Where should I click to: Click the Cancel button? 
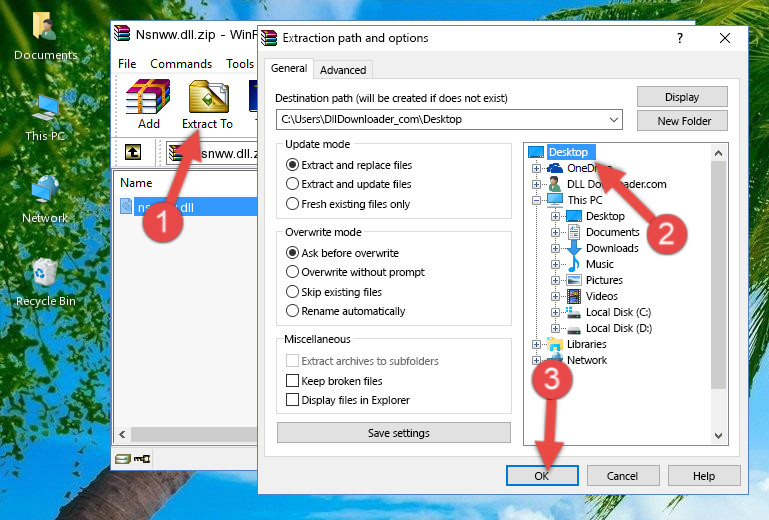click(x=622, y=476)
